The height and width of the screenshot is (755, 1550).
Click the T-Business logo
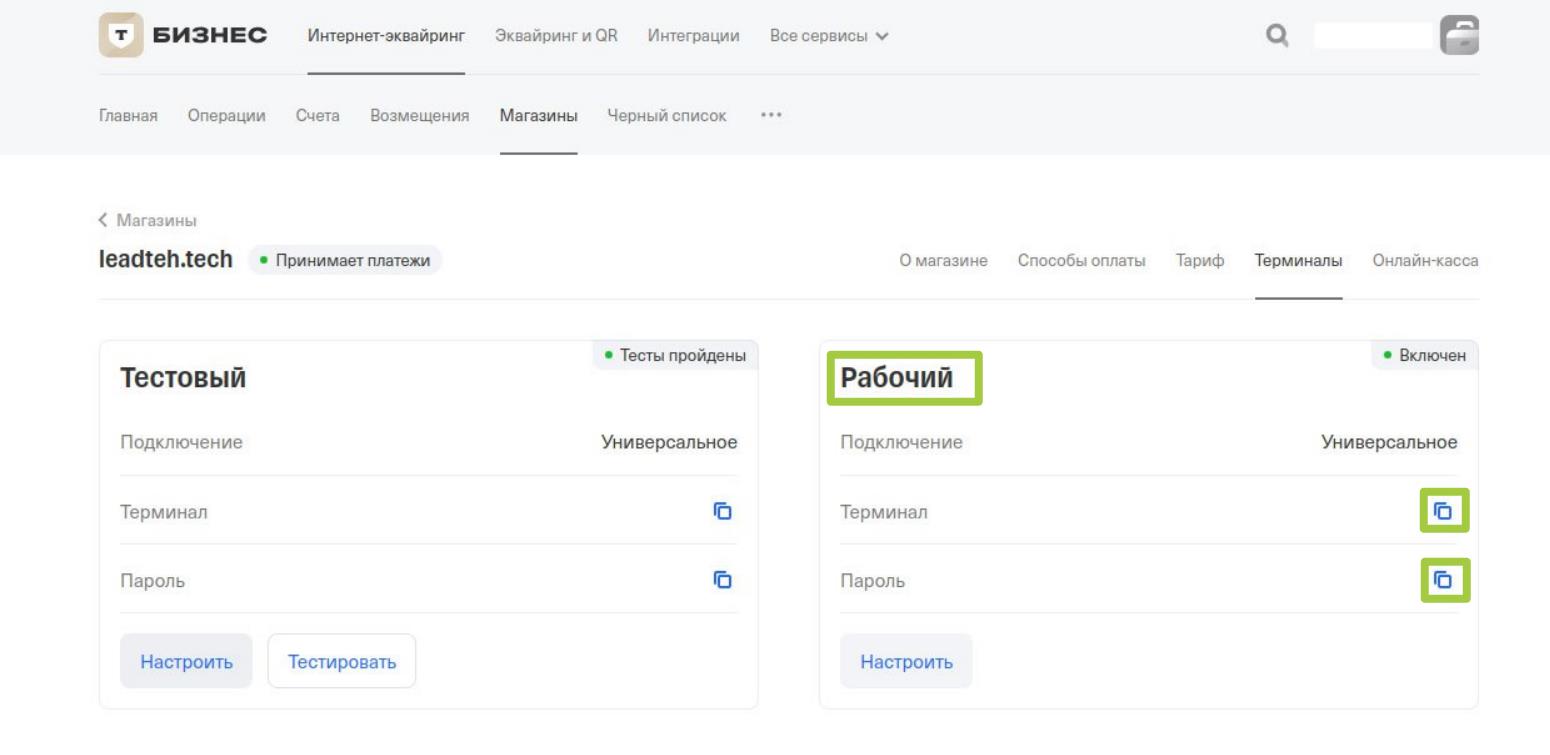[183, 36]
